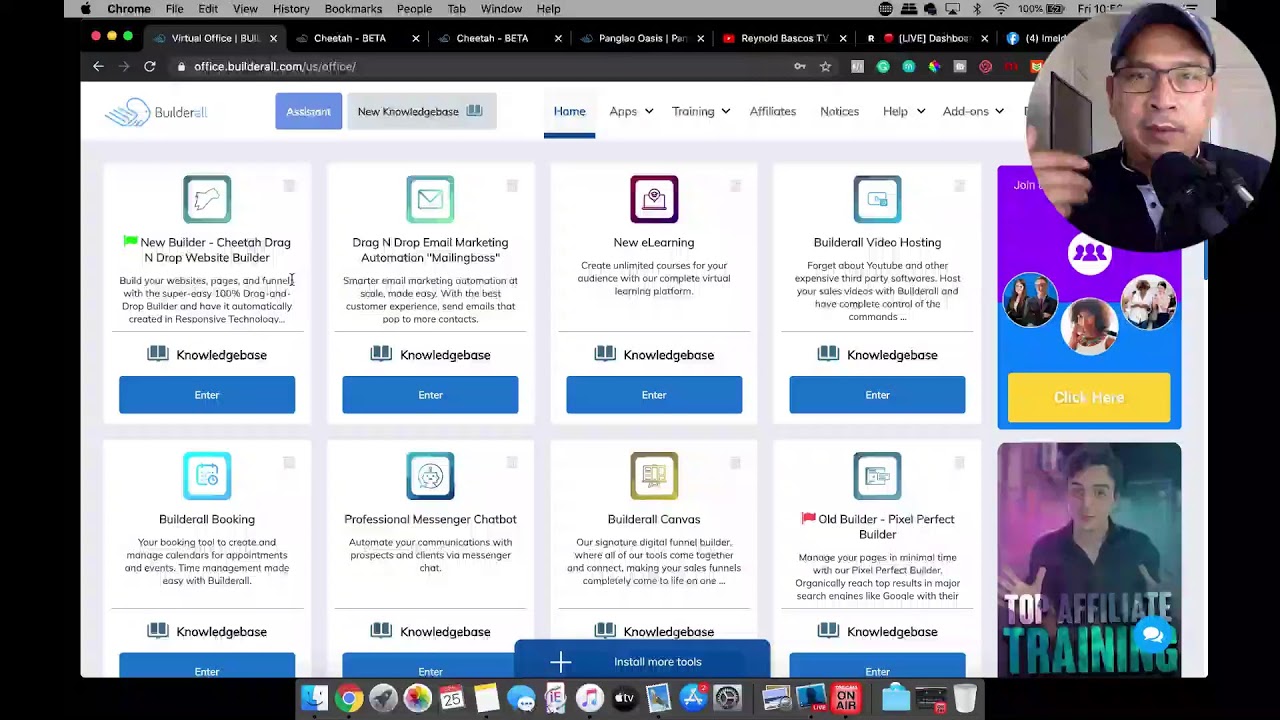Click the faint trash icon on Video Hosting card
The image size is (1280, 720).
coord(959,186)
